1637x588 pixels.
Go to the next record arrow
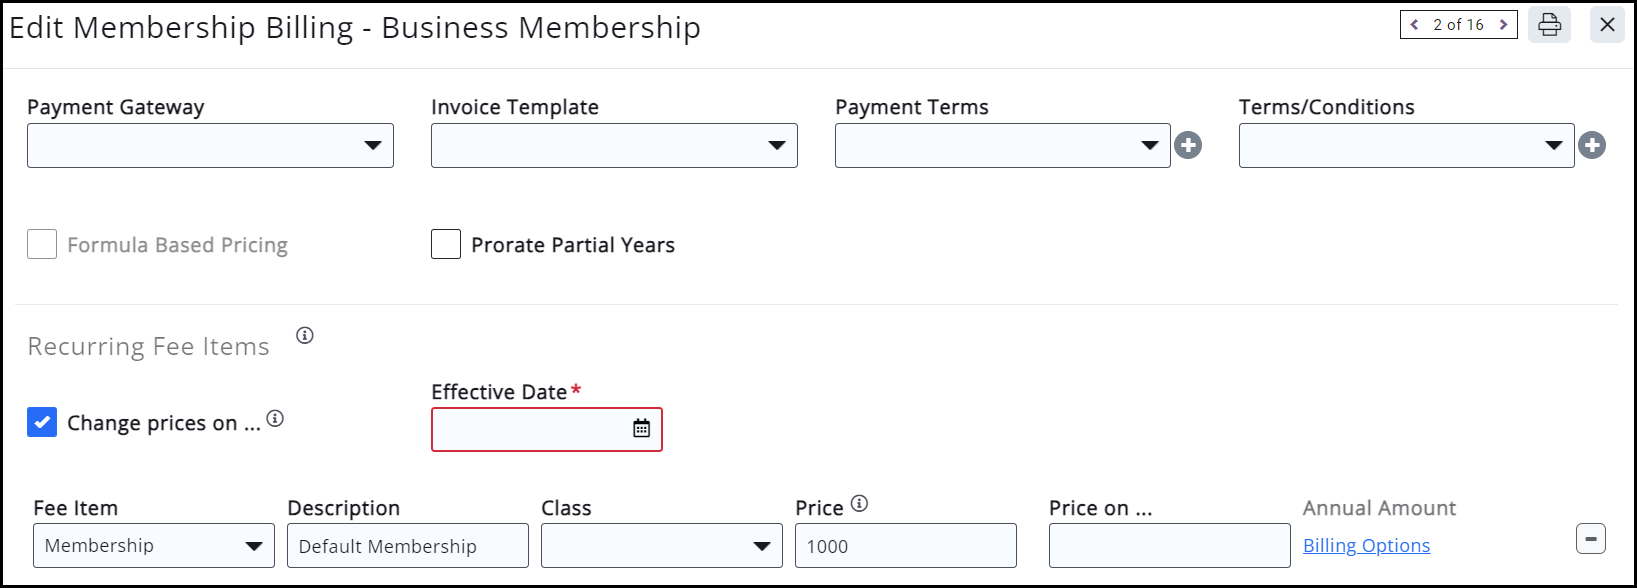[1502, 25]
